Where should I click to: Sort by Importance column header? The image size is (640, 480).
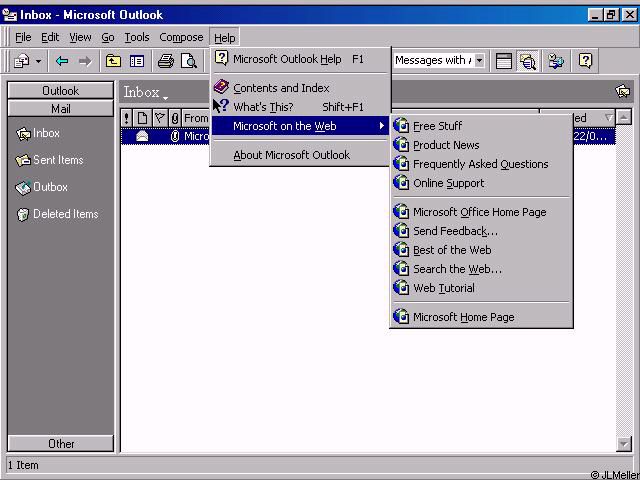(x=127, y=118)
